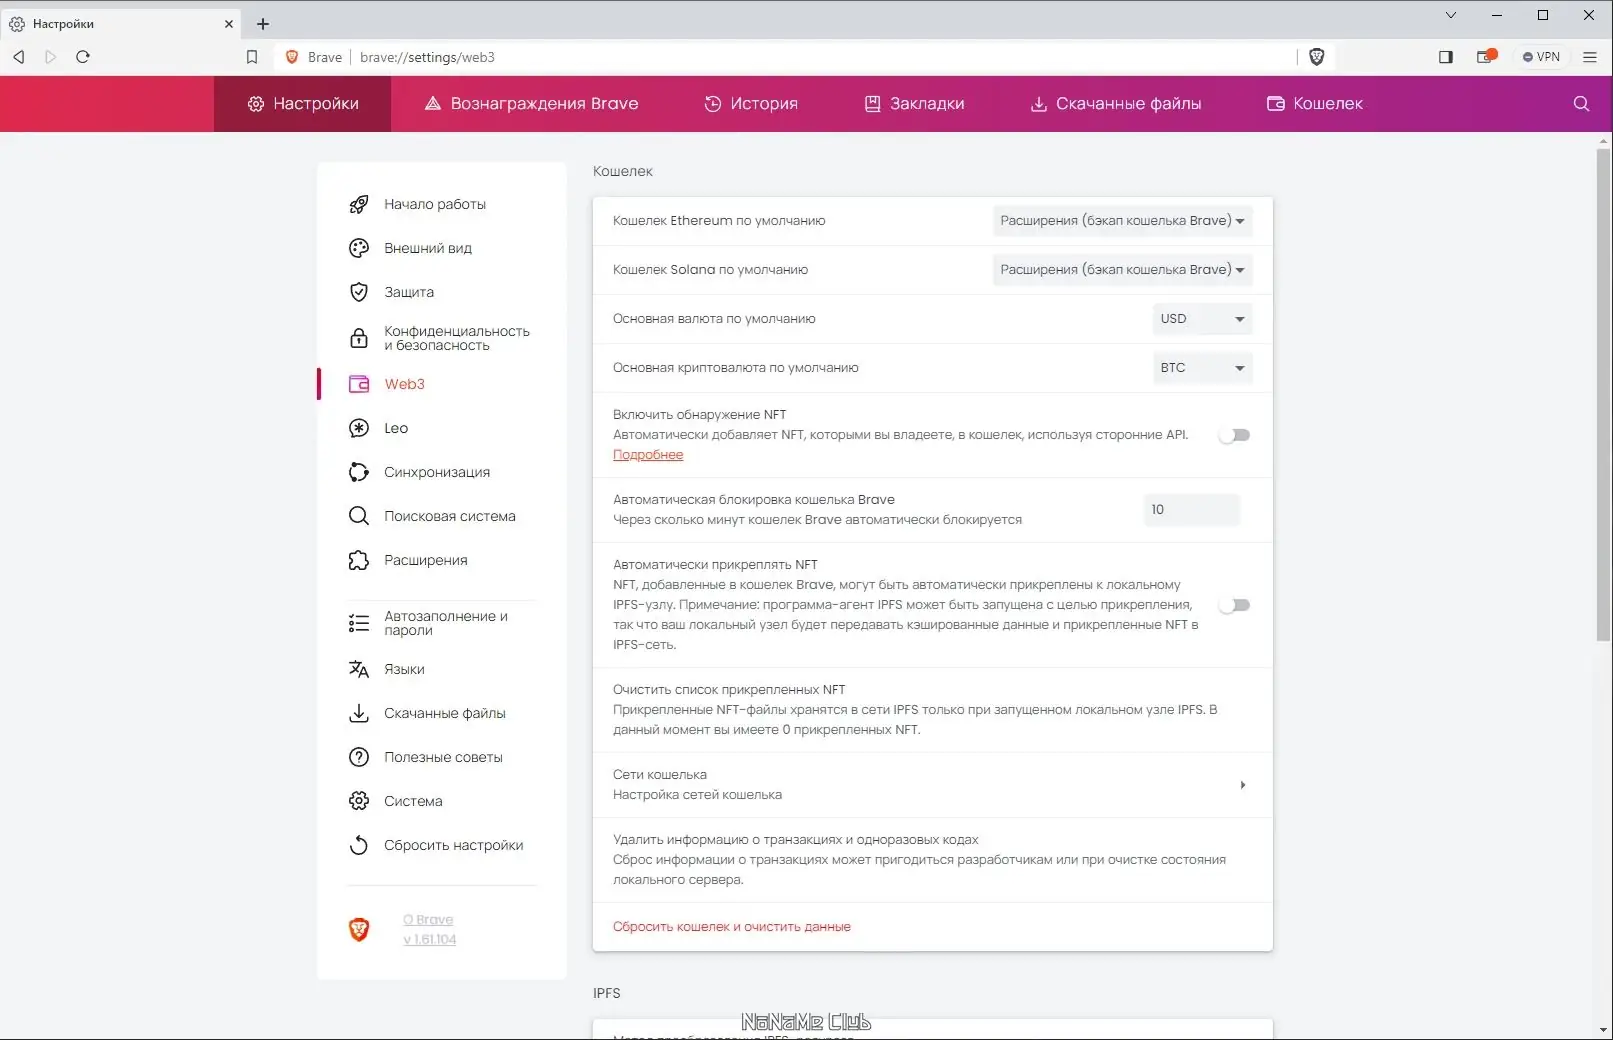Image resolution: width=1613 pixels, height=1040 pixels.
Task: Open the Скачанные файлы header tab
Action: (1116, 104)
